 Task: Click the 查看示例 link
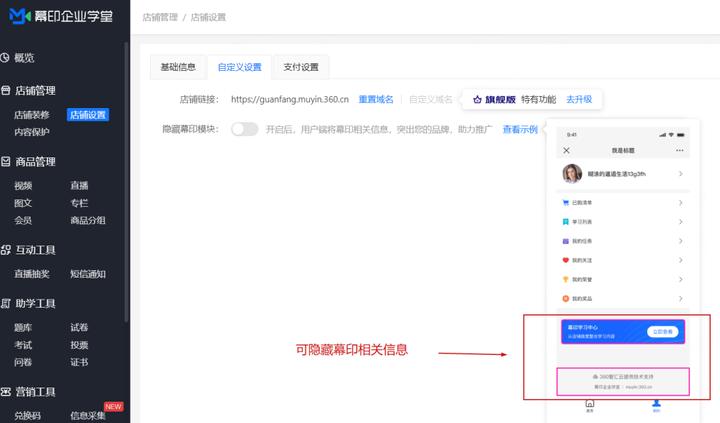[x=520, y=129]
